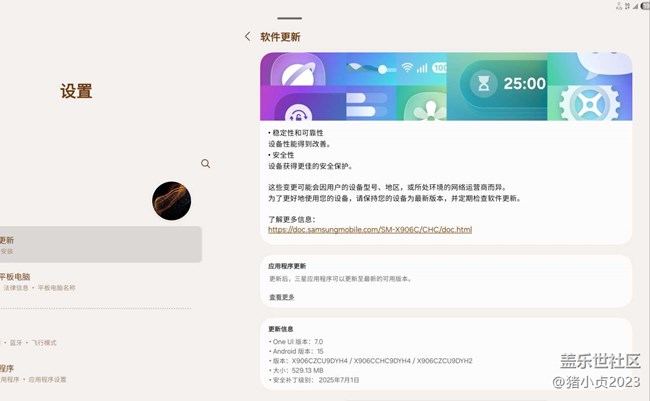Tap the planet browser icon in banner
The height and width of the screenshot is (401, 650).
(297, 78)
